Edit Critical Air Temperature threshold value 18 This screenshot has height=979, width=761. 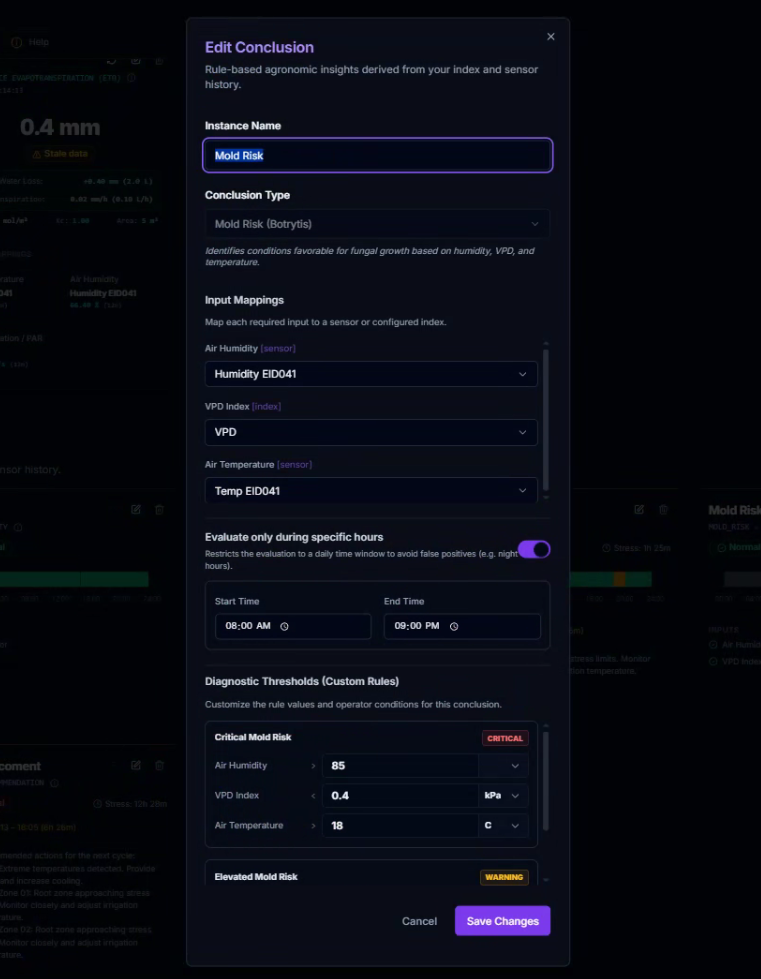click(400, 825)
